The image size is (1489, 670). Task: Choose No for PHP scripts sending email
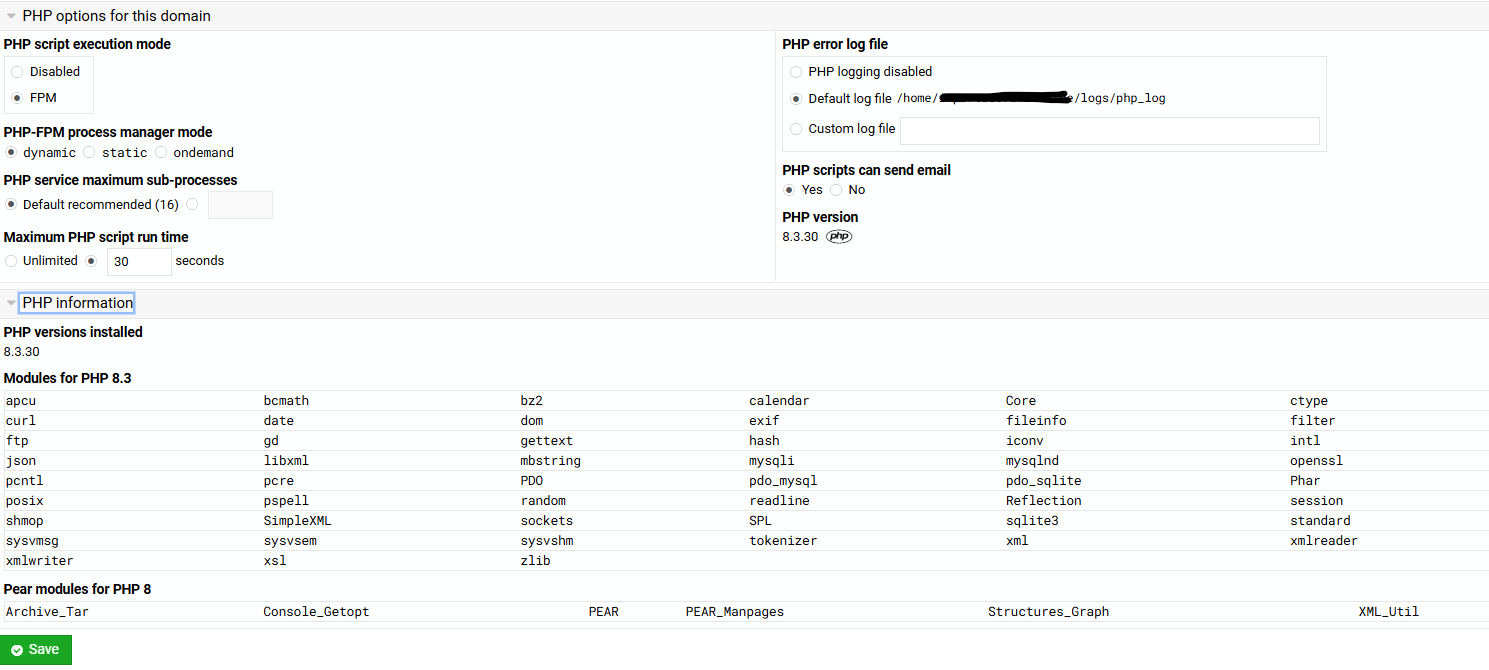(836, 190)
